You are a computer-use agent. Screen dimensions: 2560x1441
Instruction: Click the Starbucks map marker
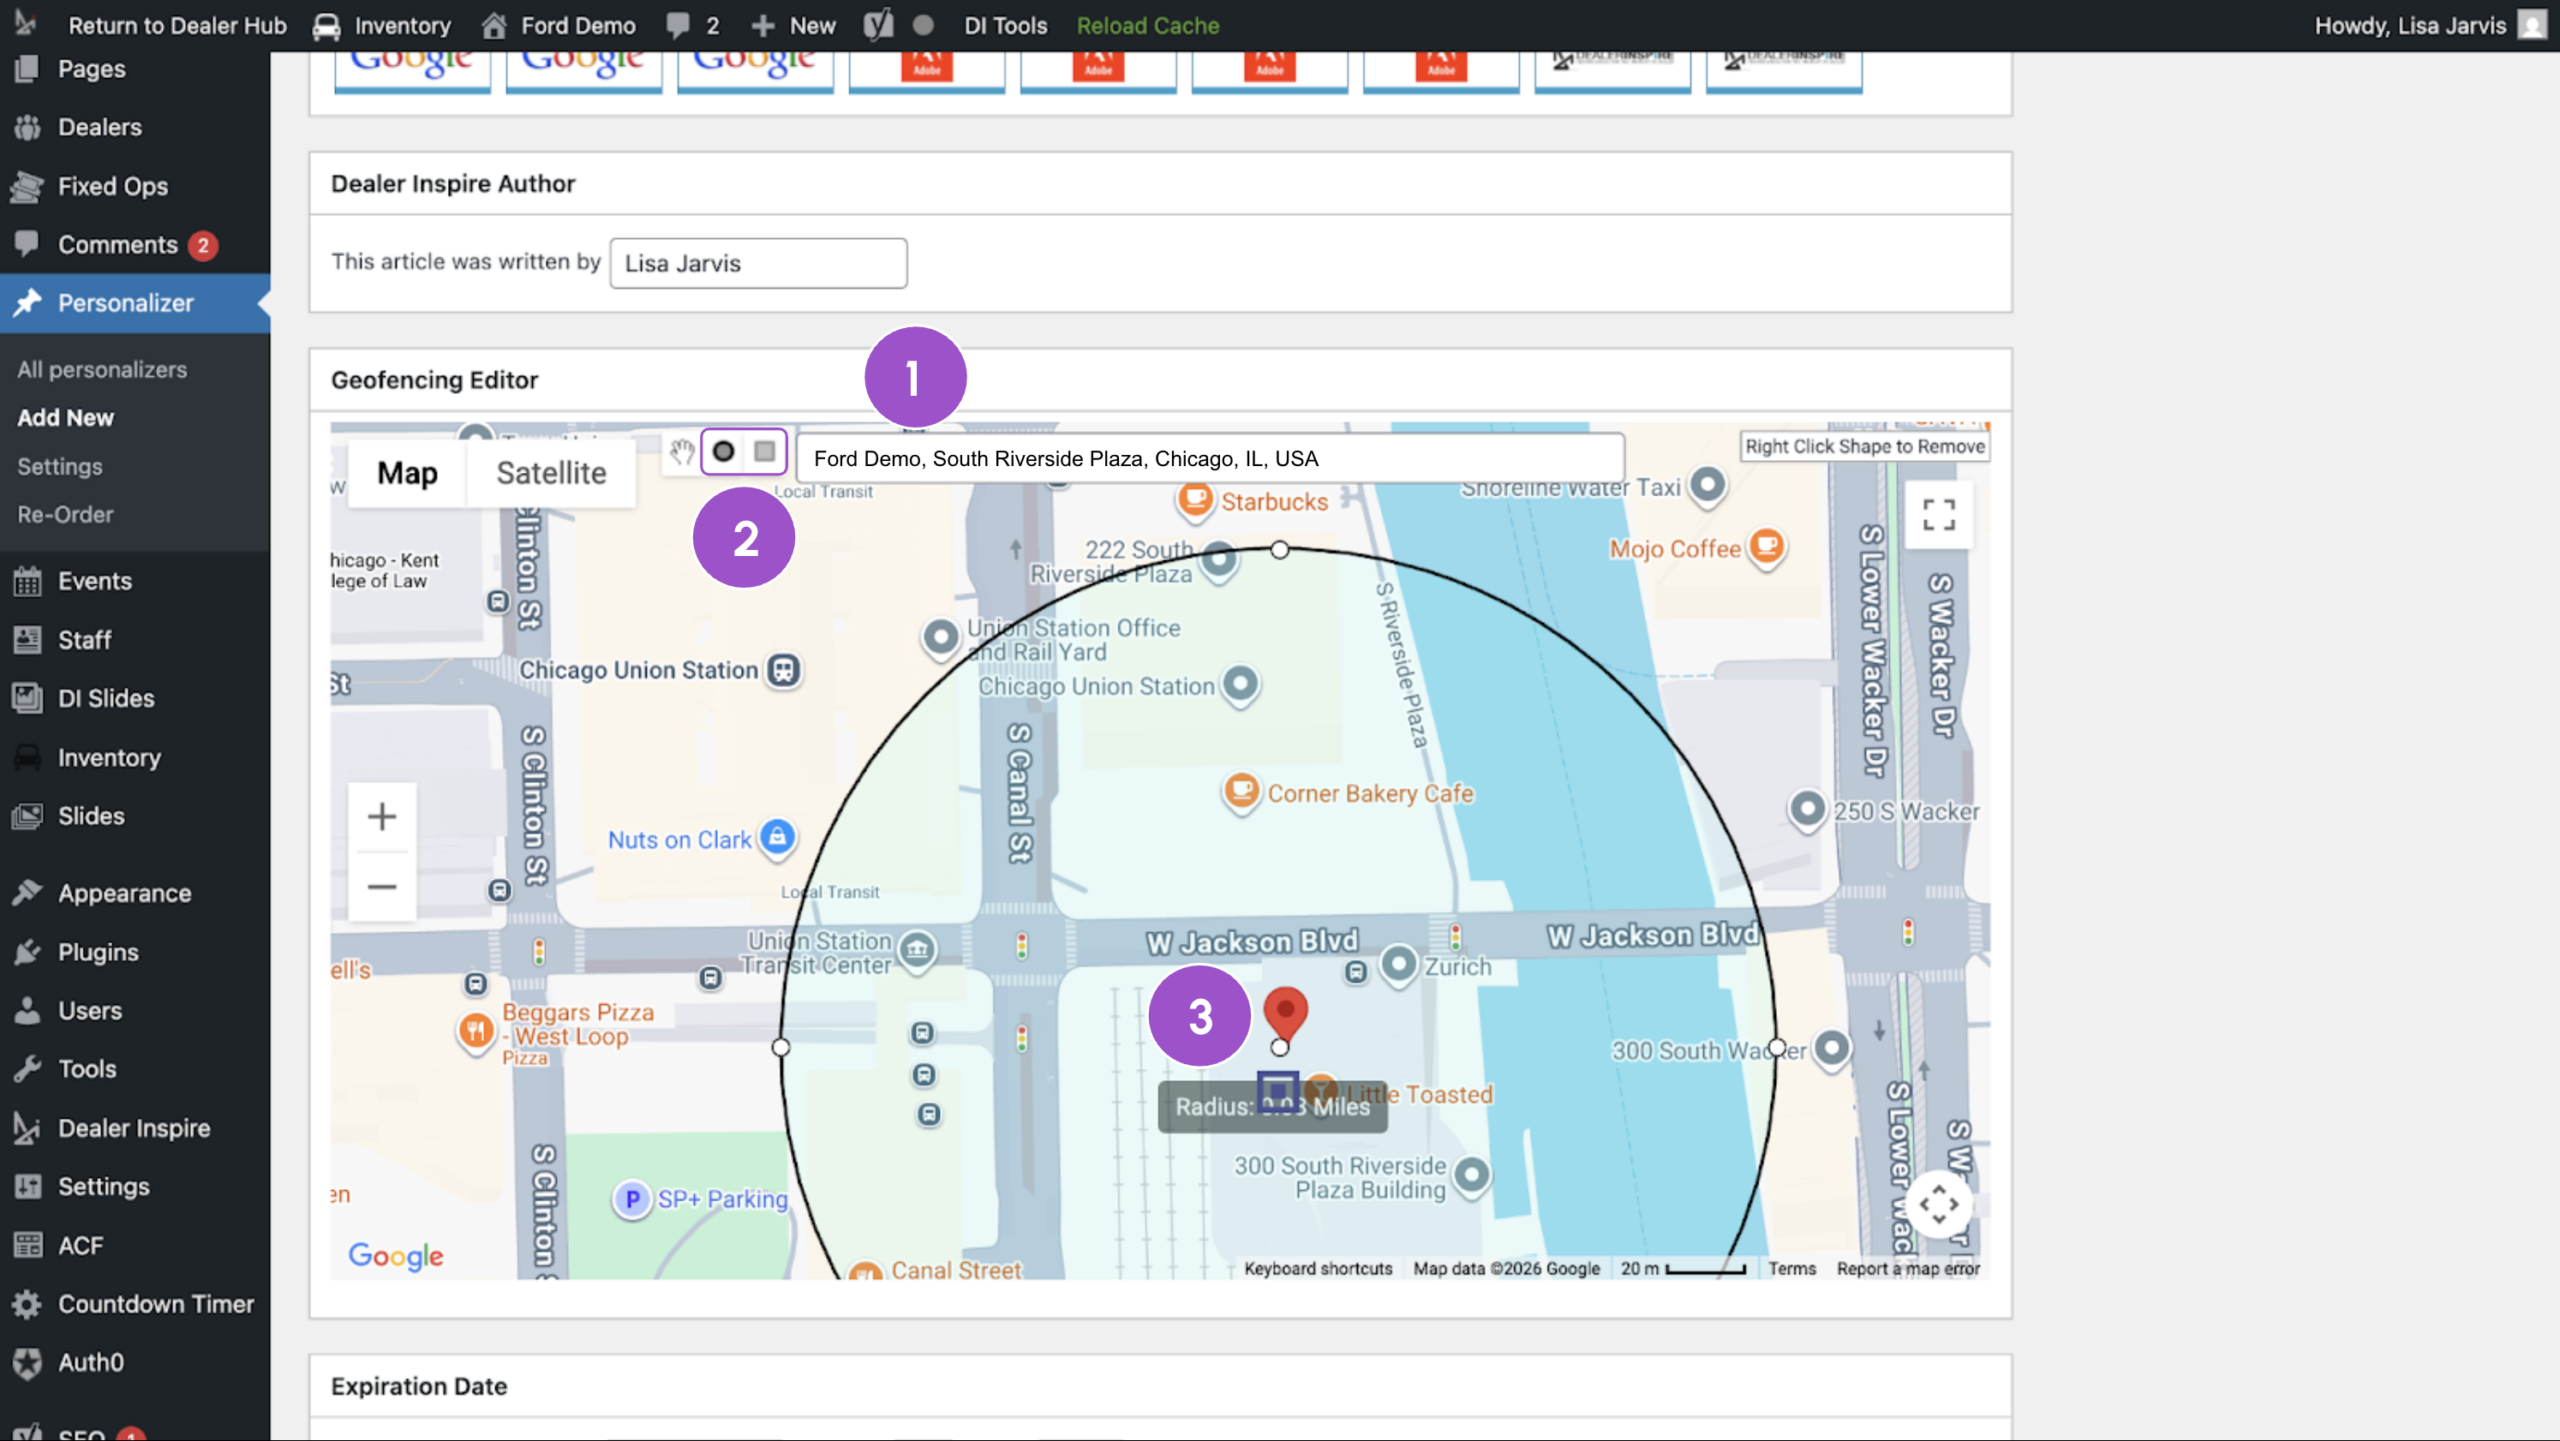pyautogui.click(x=1195, y=499)
